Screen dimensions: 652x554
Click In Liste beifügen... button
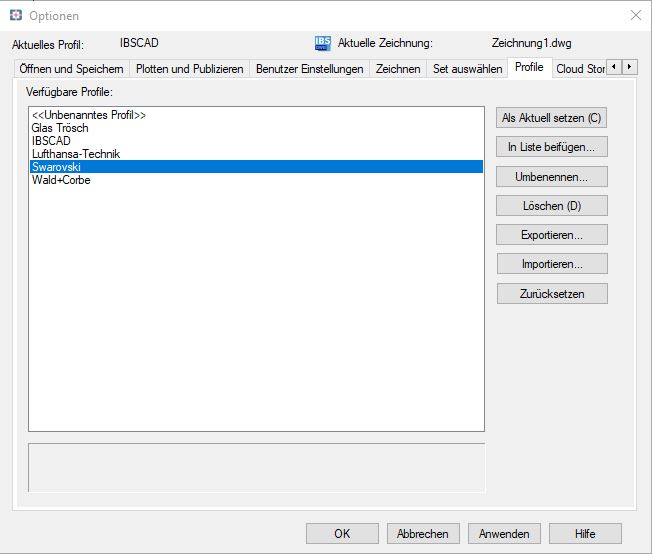551,147
